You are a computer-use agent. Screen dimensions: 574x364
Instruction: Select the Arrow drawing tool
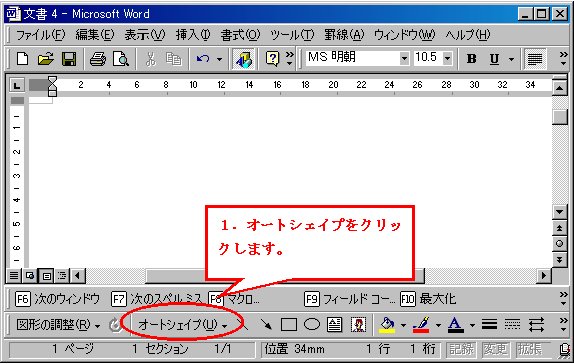[x=266, y=324]
